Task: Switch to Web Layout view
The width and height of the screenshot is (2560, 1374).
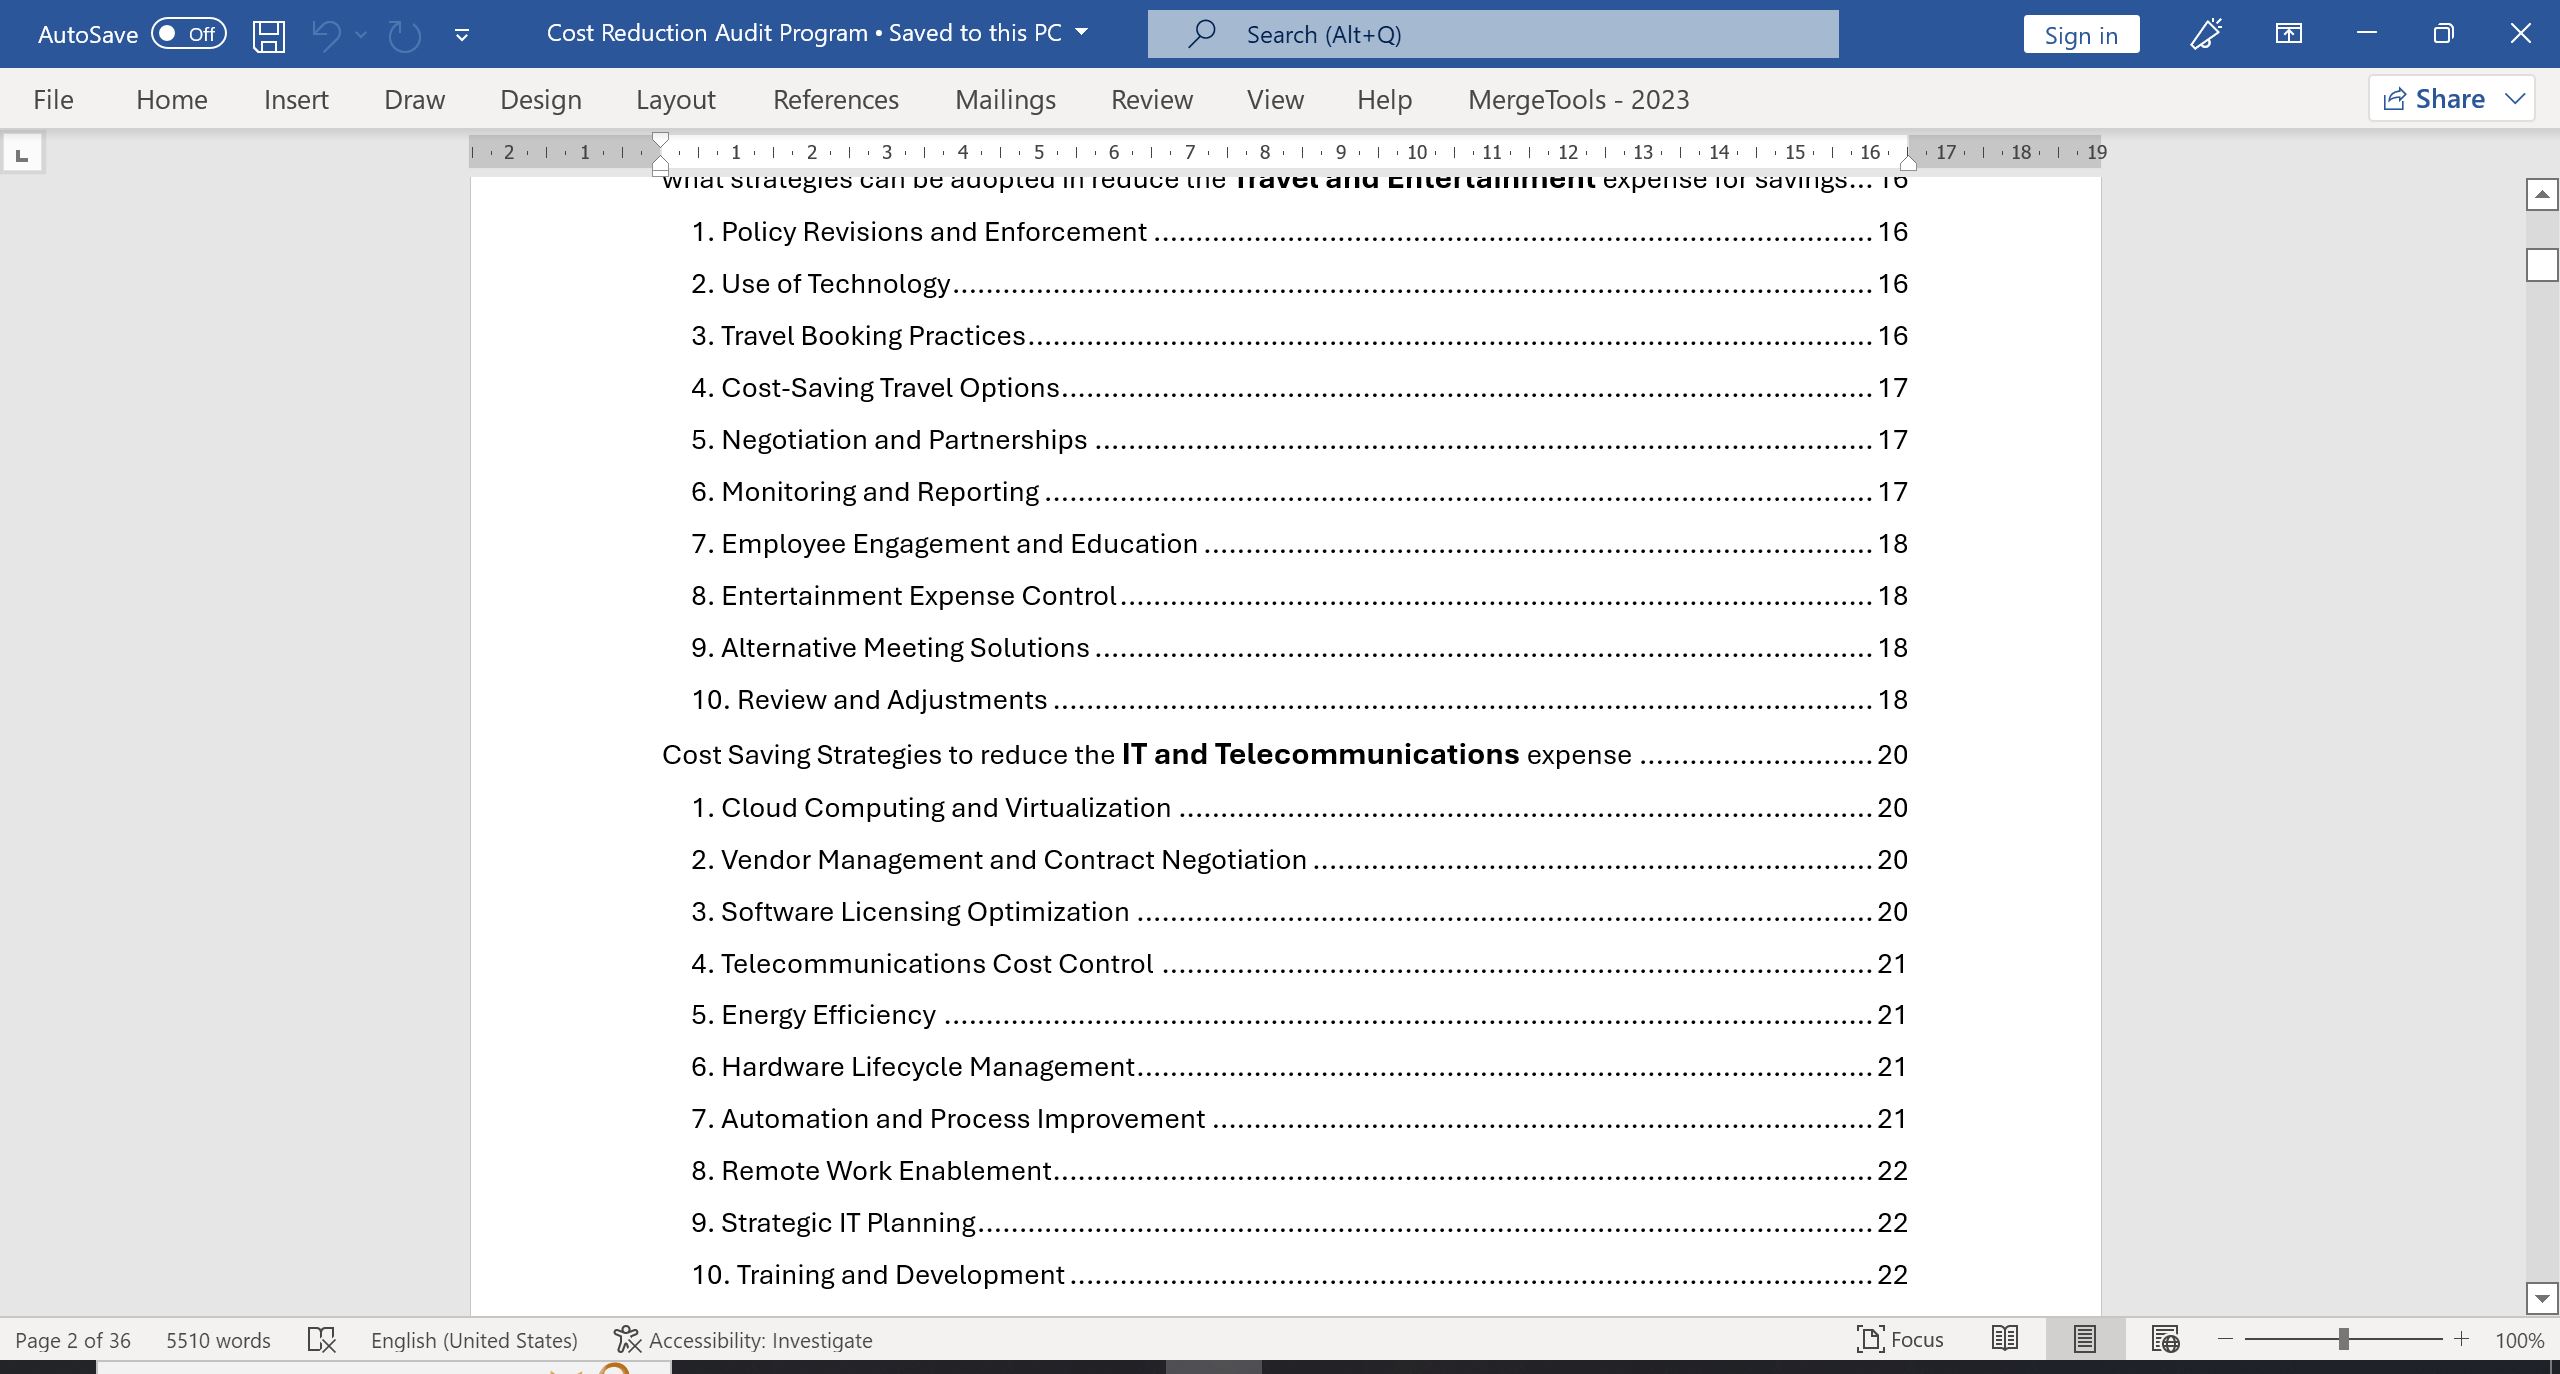Action: tap(2165, 1339)
